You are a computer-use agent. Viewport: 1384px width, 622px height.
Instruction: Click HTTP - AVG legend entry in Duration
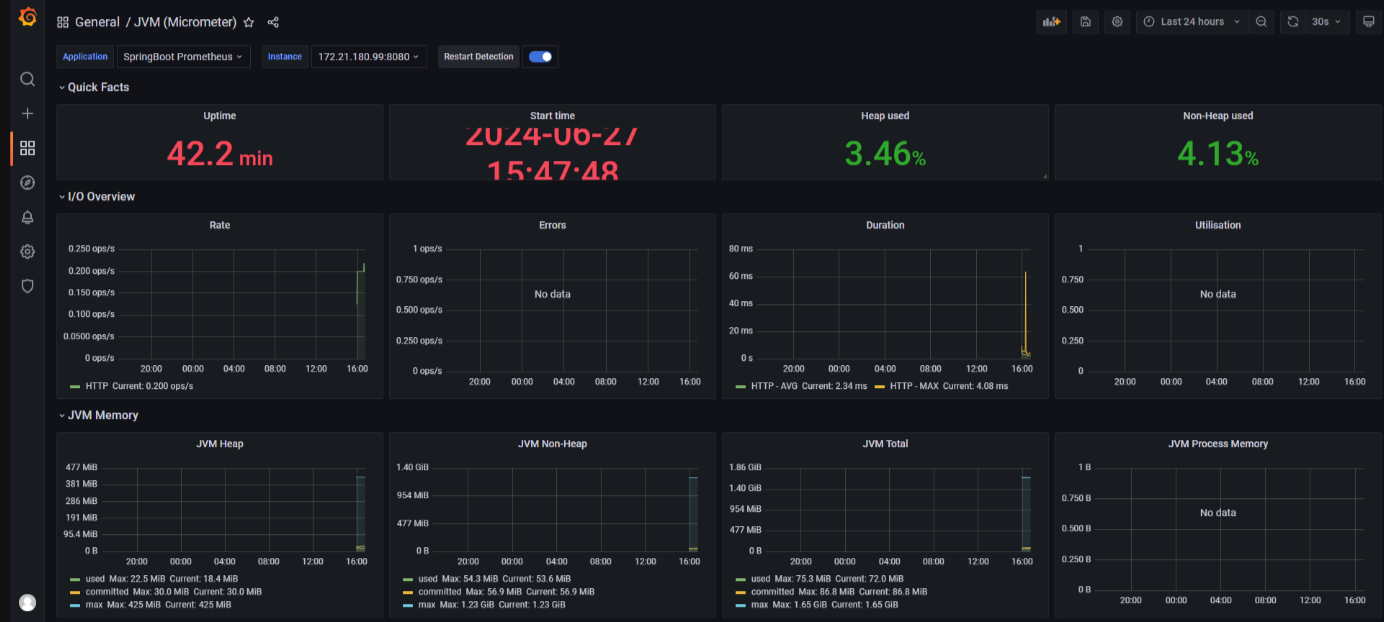coord(774,386)
